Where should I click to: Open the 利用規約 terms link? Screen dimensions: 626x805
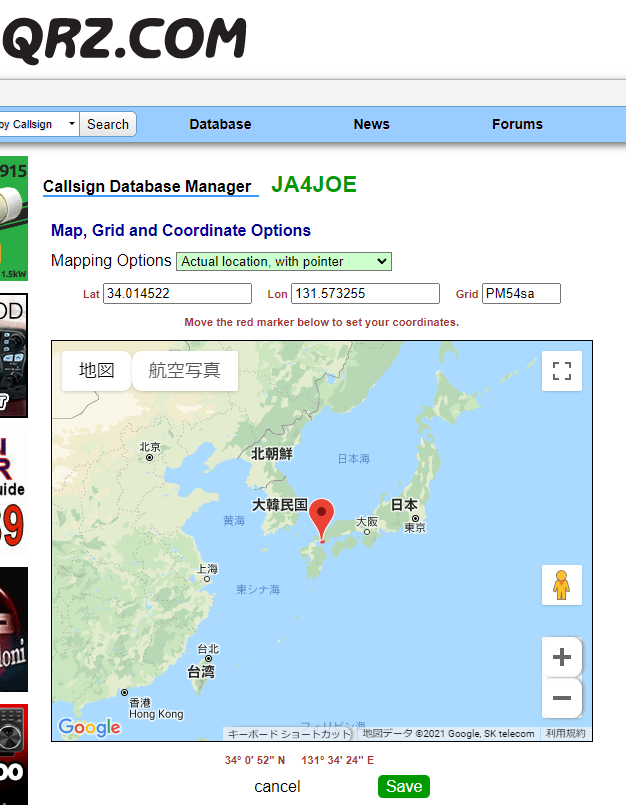point(565,733)
